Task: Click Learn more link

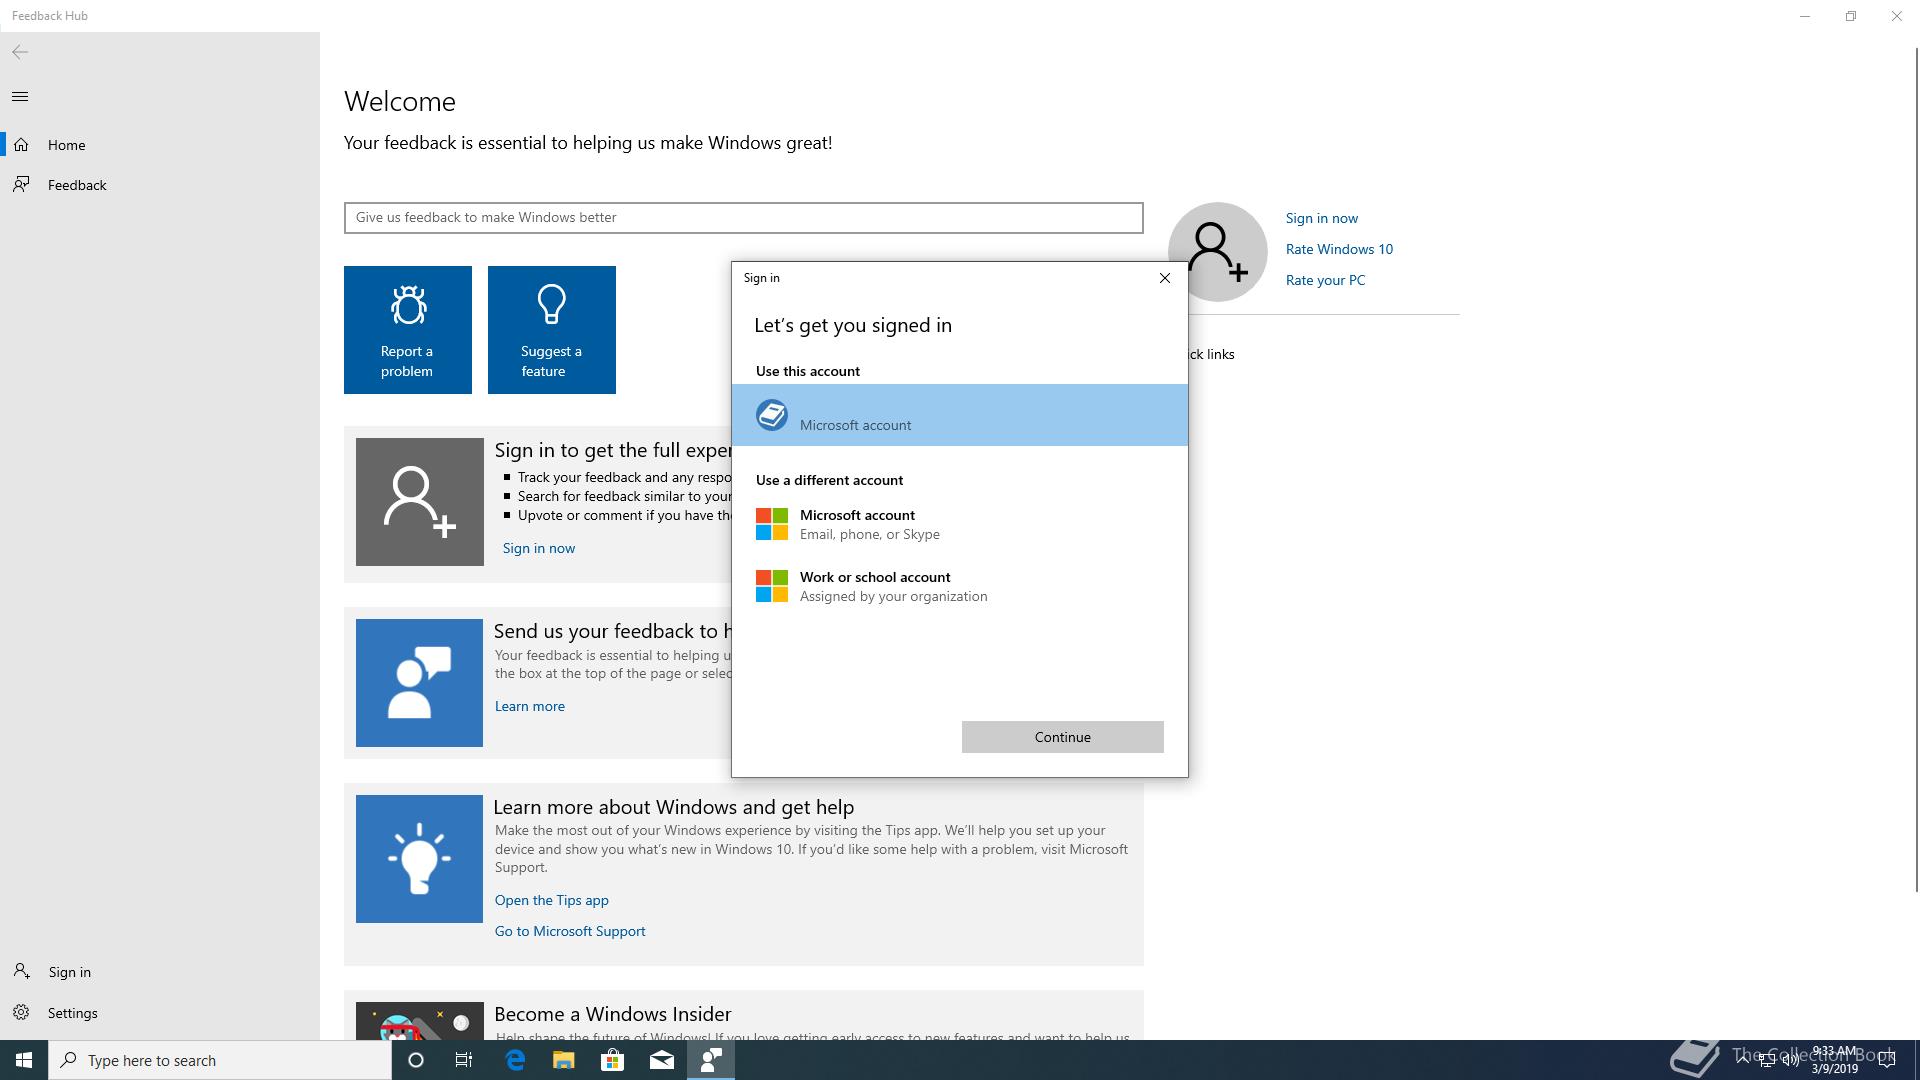Action: [x=529, y=706]
